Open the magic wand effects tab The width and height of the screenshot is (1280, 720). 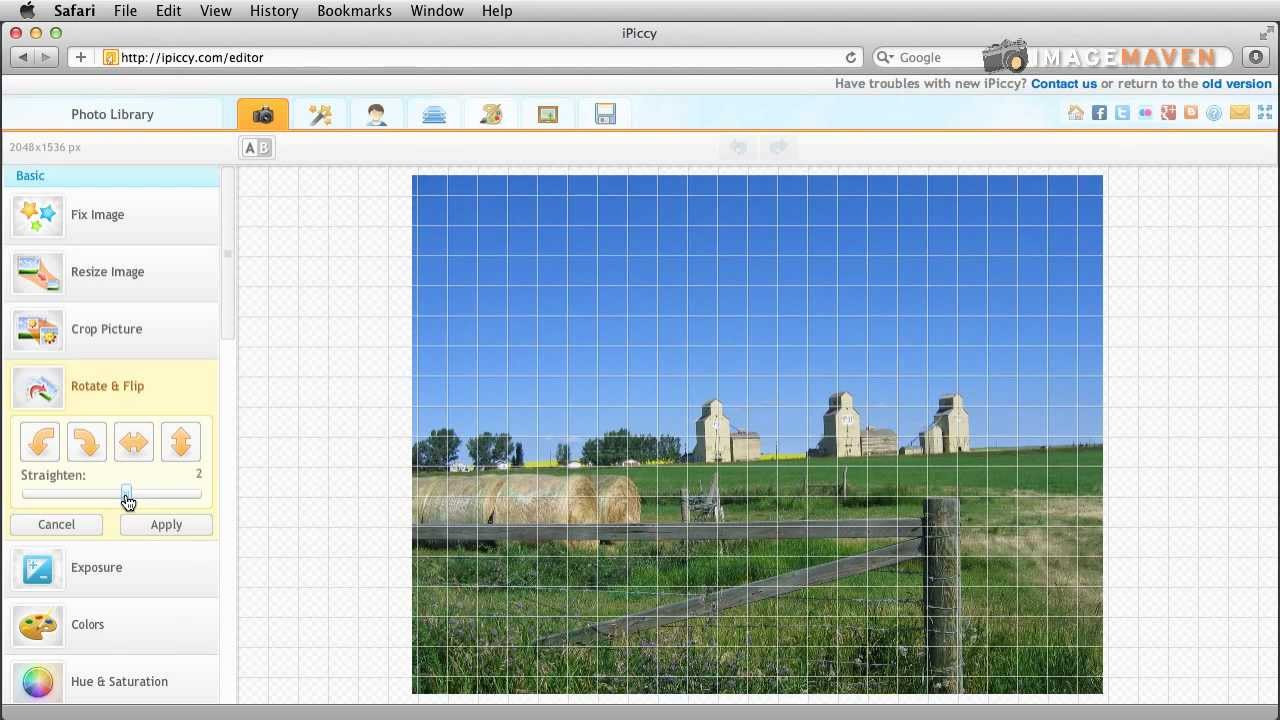tap(320, 114)
